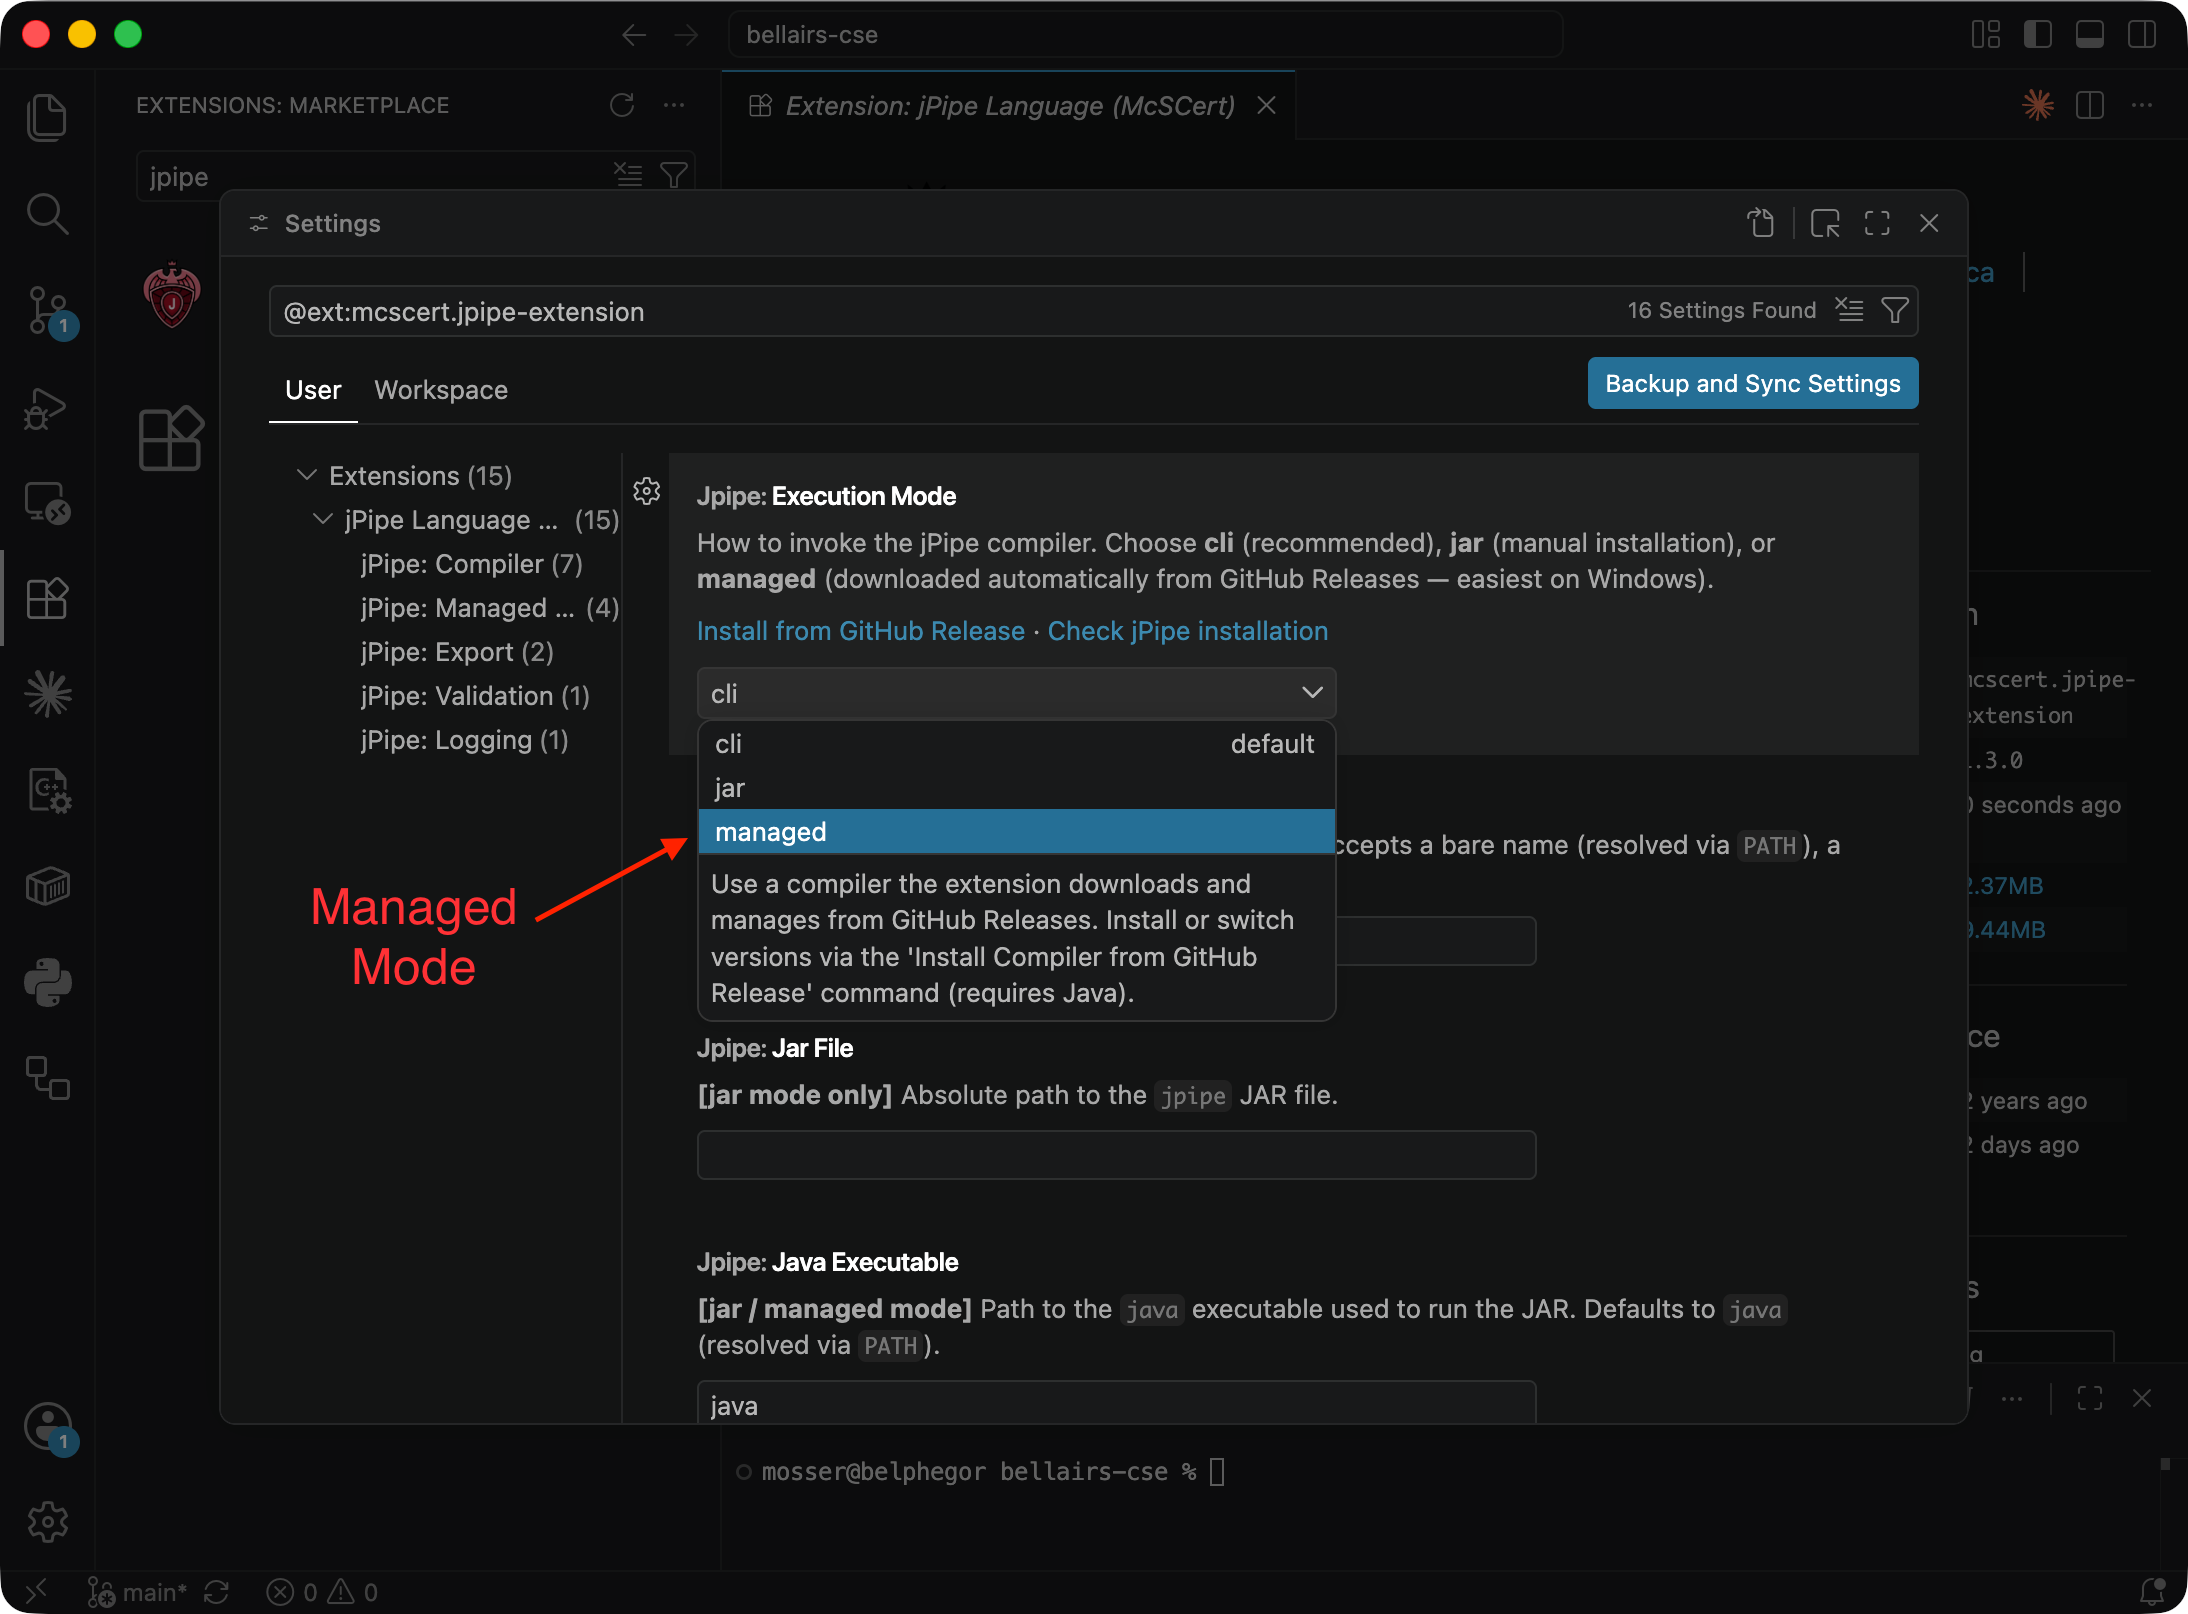Click the Claude starburst icon in editor title
The image size is (2188, 1614).
(2038, 105)
